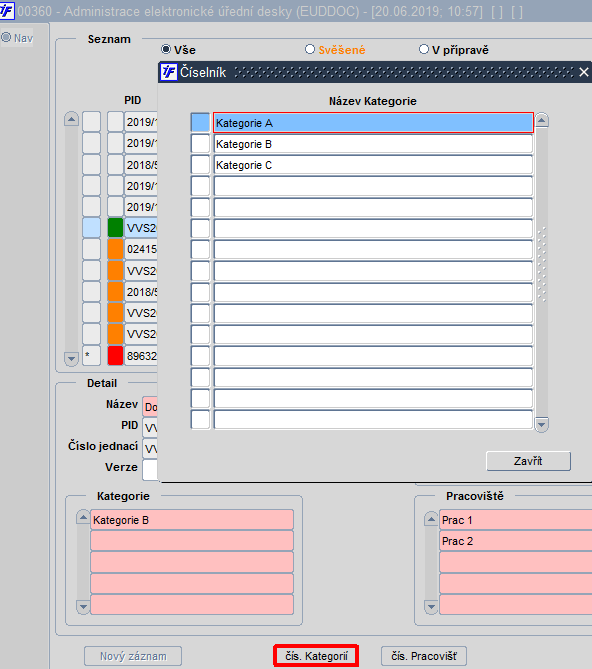
Task: Open čís. Kategorií code list
Action: [x=316, y=656]
